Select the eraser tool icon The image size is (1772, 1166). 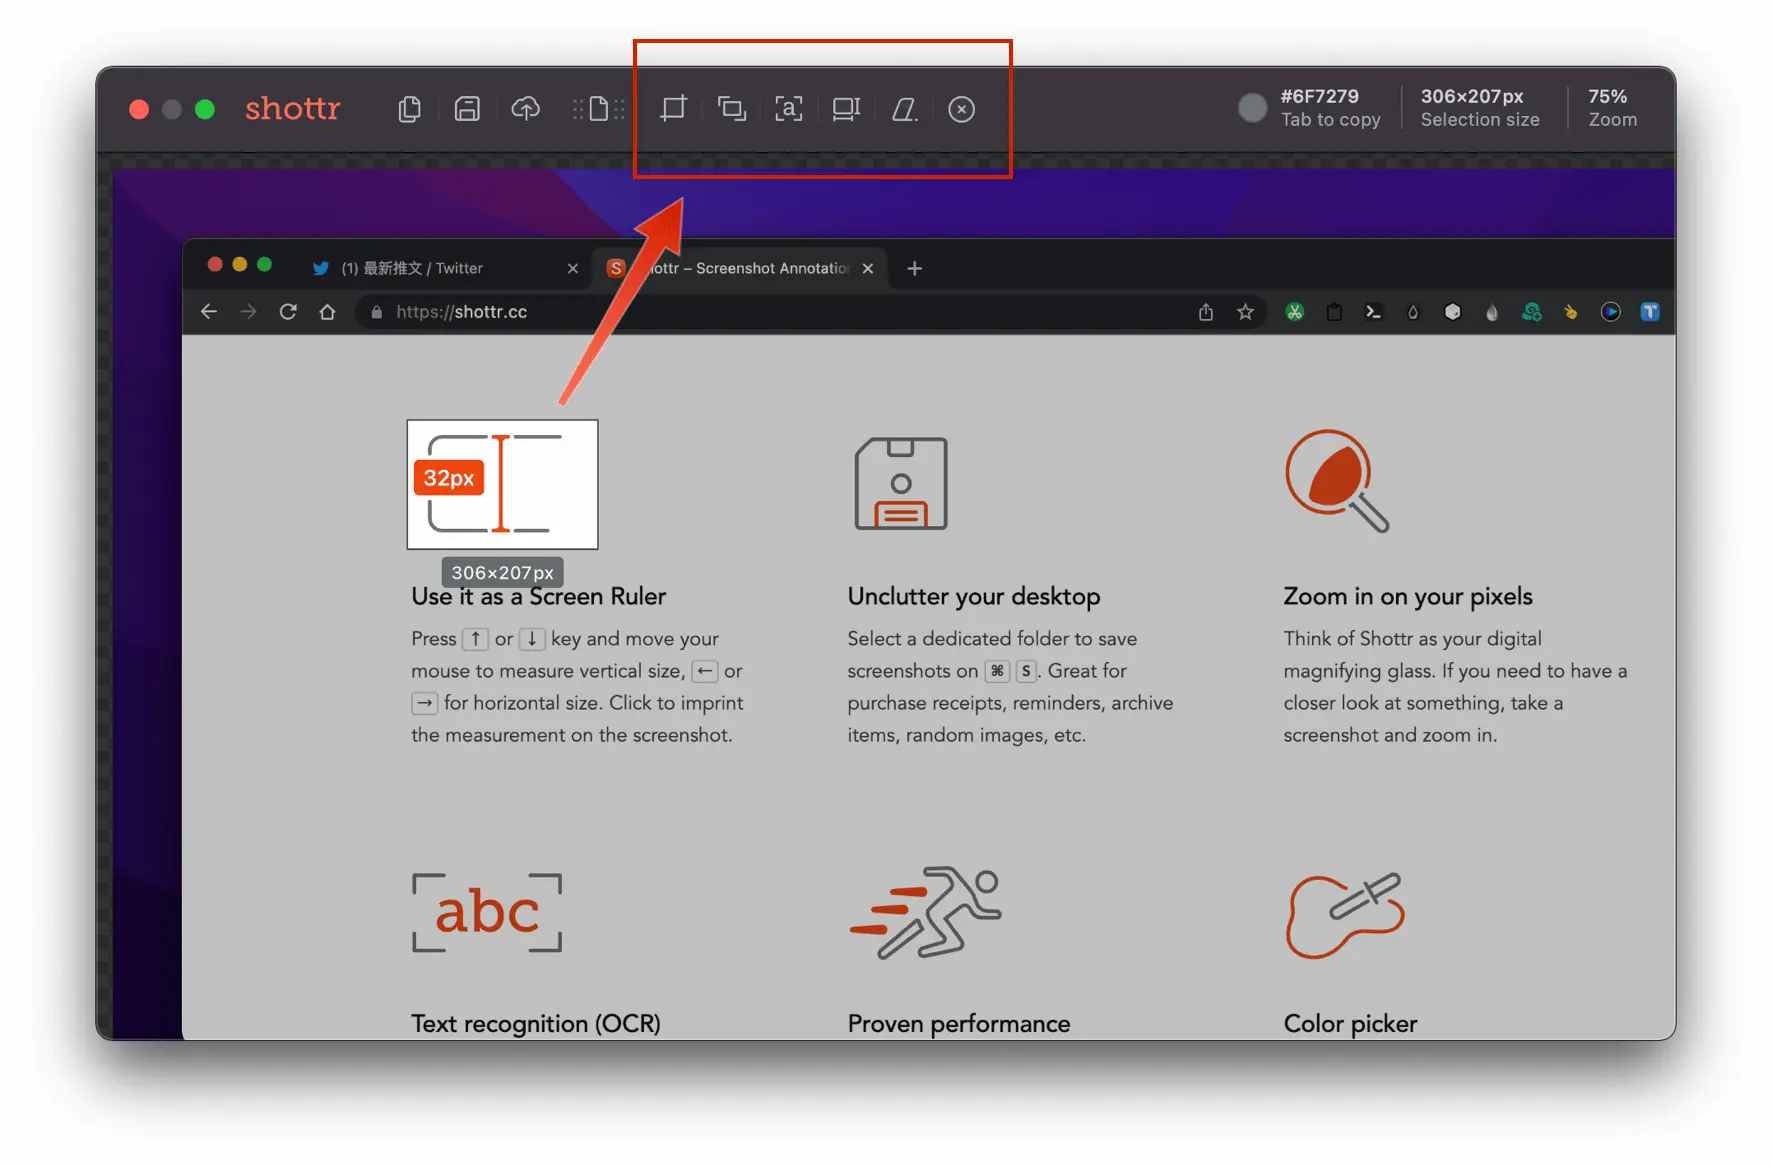904,109
